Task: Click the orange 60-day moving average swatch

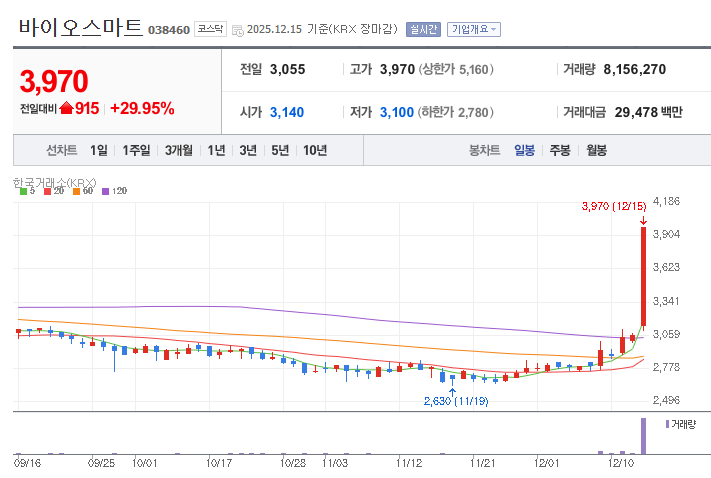Action: [x=77, y=191]
